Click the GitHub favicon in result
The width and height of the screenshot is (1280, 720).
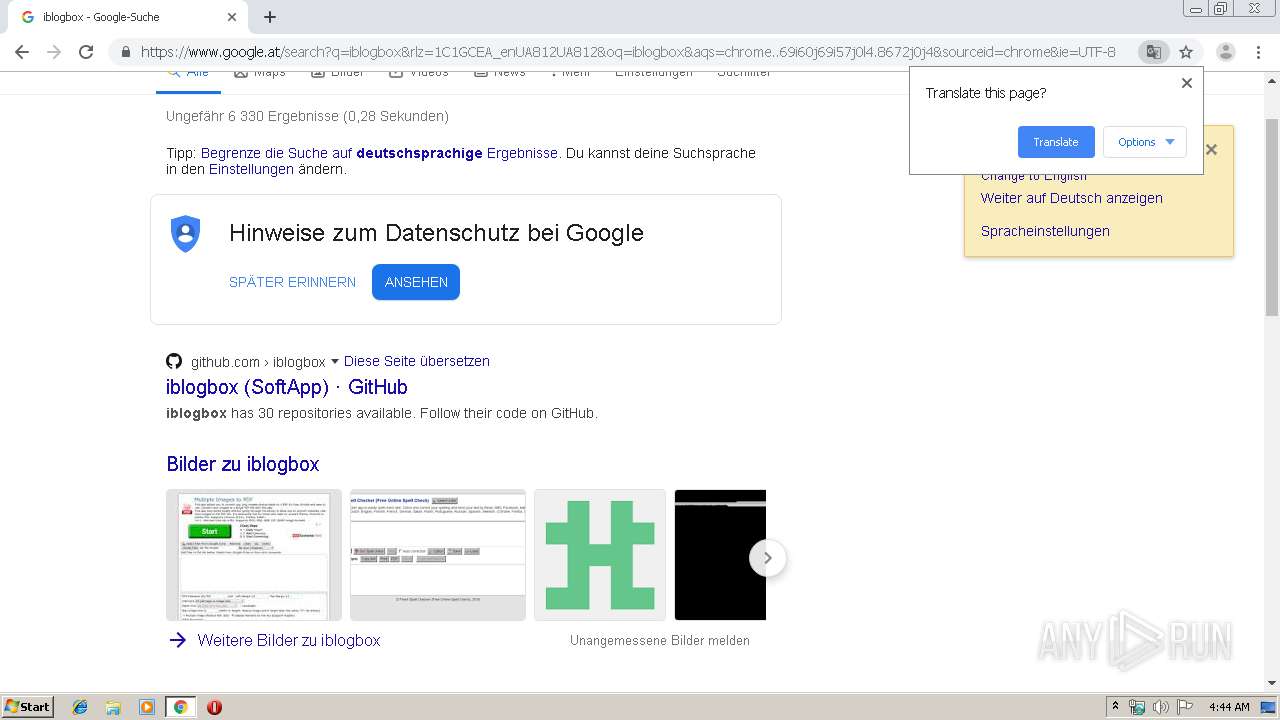tap(174, 361)
